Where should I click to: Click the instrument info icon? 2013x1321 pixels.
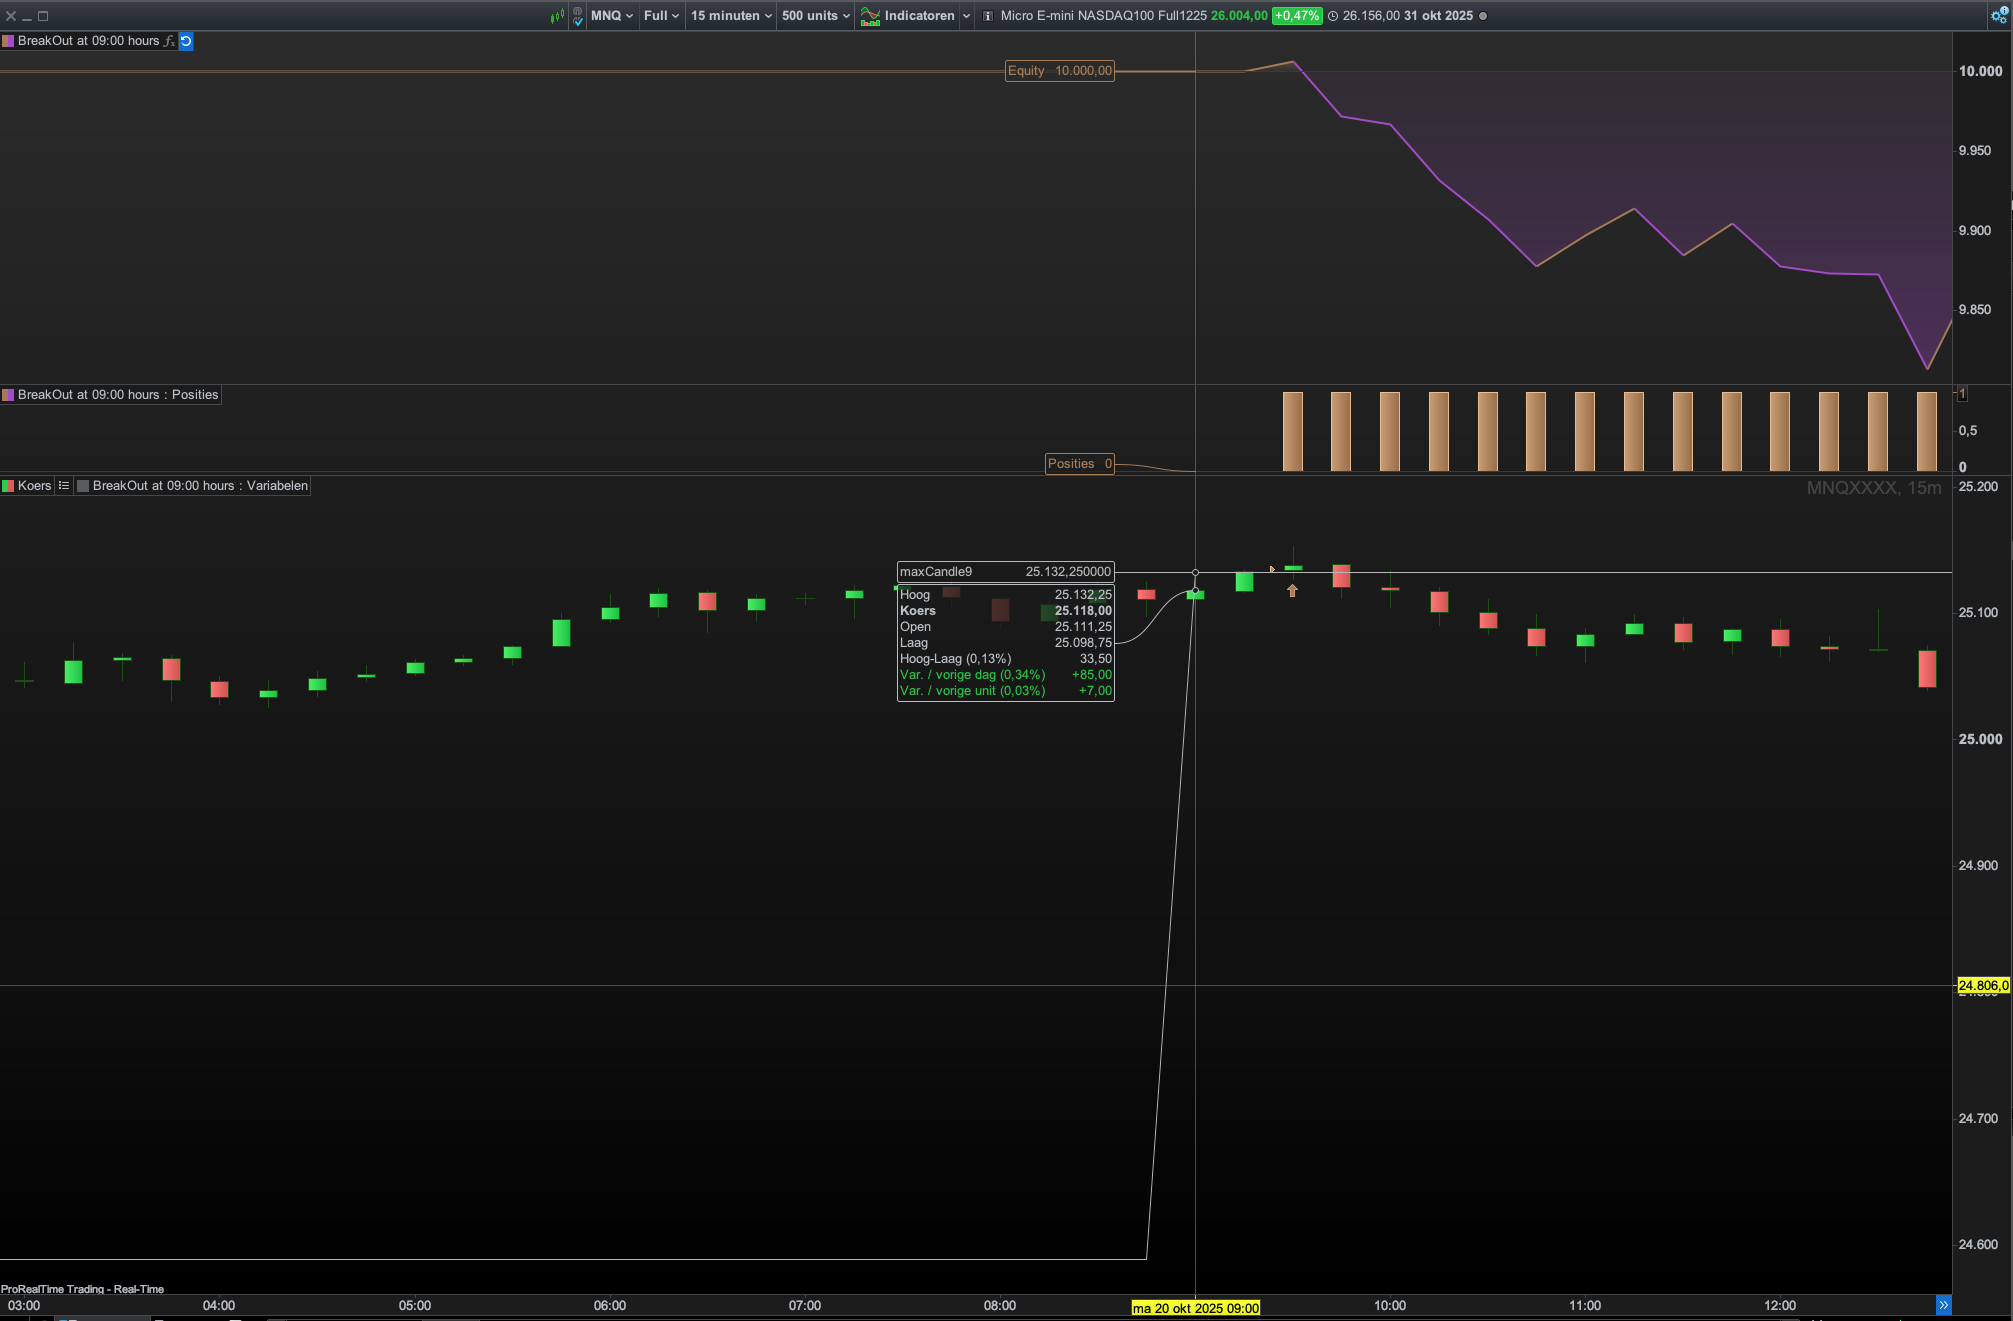pyautogui.click(x=988, y=16)
